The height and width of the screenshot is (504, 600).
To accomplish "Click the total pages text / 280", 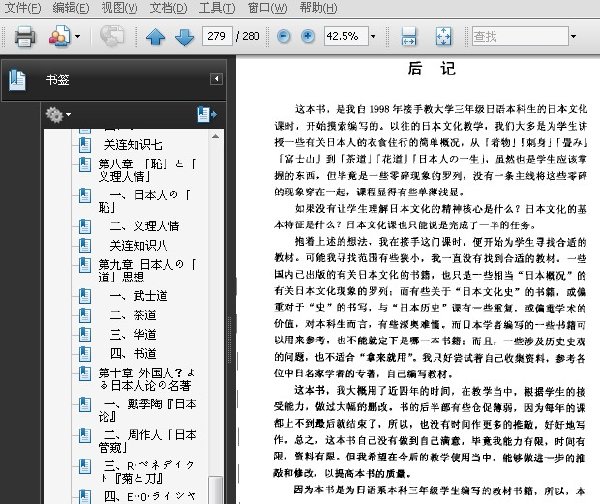I will tap(248, 36).
